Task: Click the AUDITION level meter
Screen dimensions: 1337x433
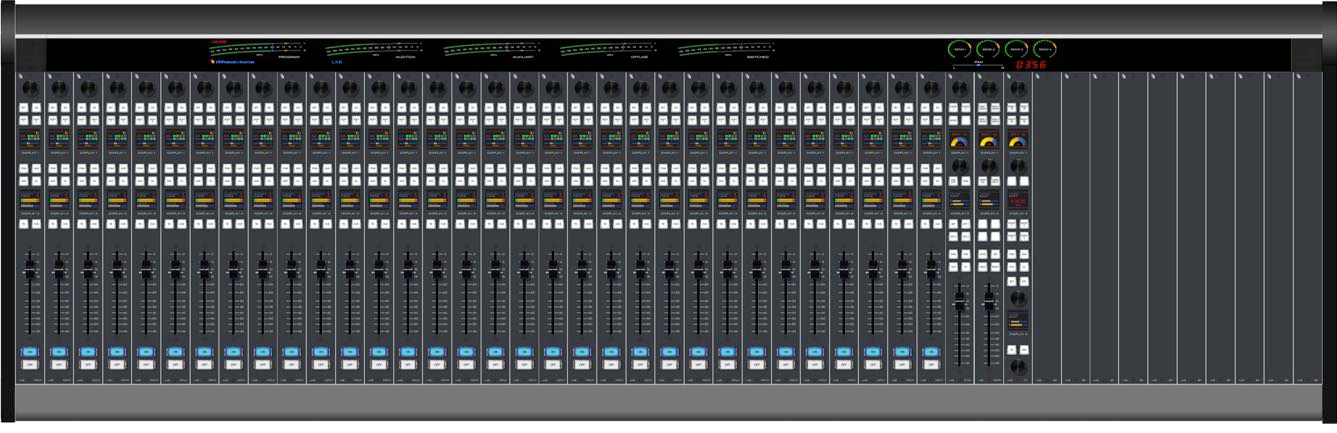Action: click(372, 47)
